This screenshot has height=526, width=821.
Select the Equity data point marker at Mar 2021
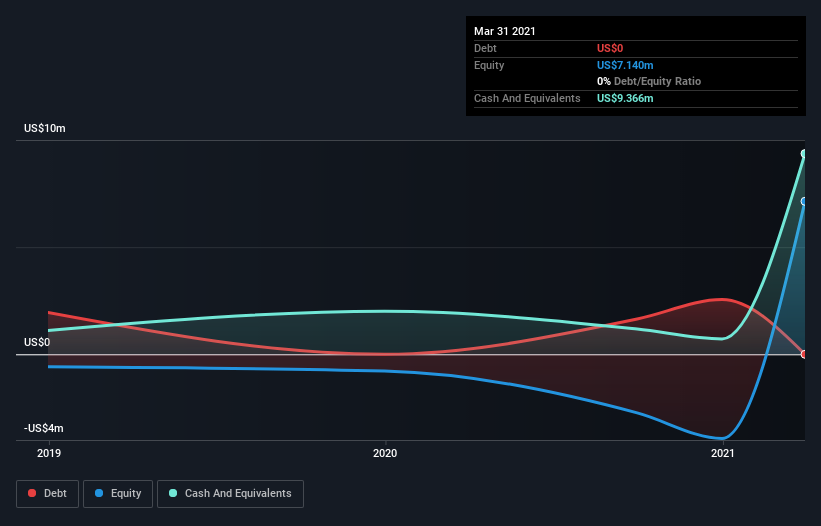pos(804,202)
